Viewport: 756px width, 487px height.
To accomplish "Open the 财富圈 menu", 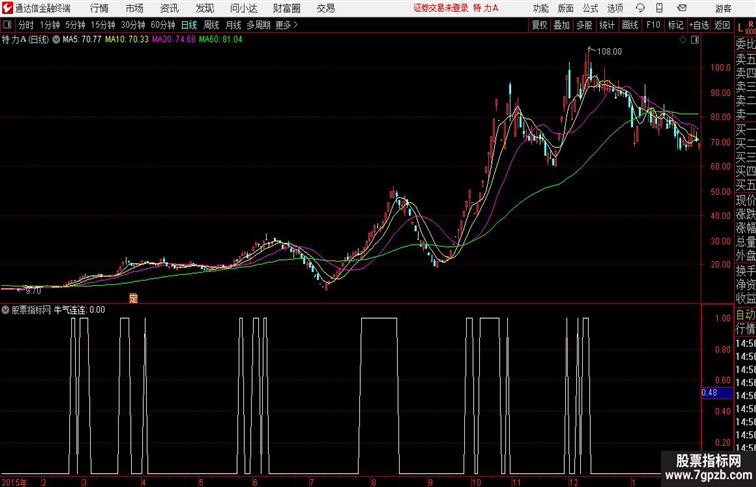I will tap(286, 8).
